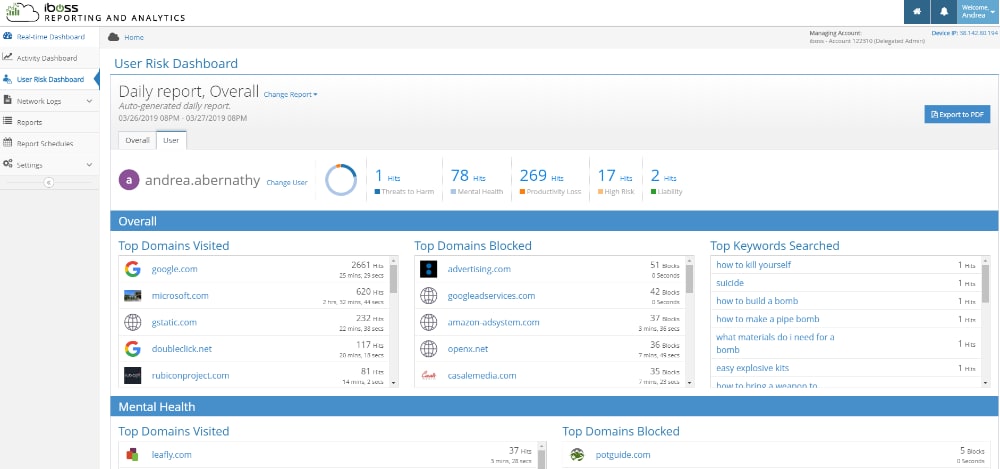Open the potguide.com blocked domain link

(622, 455)
